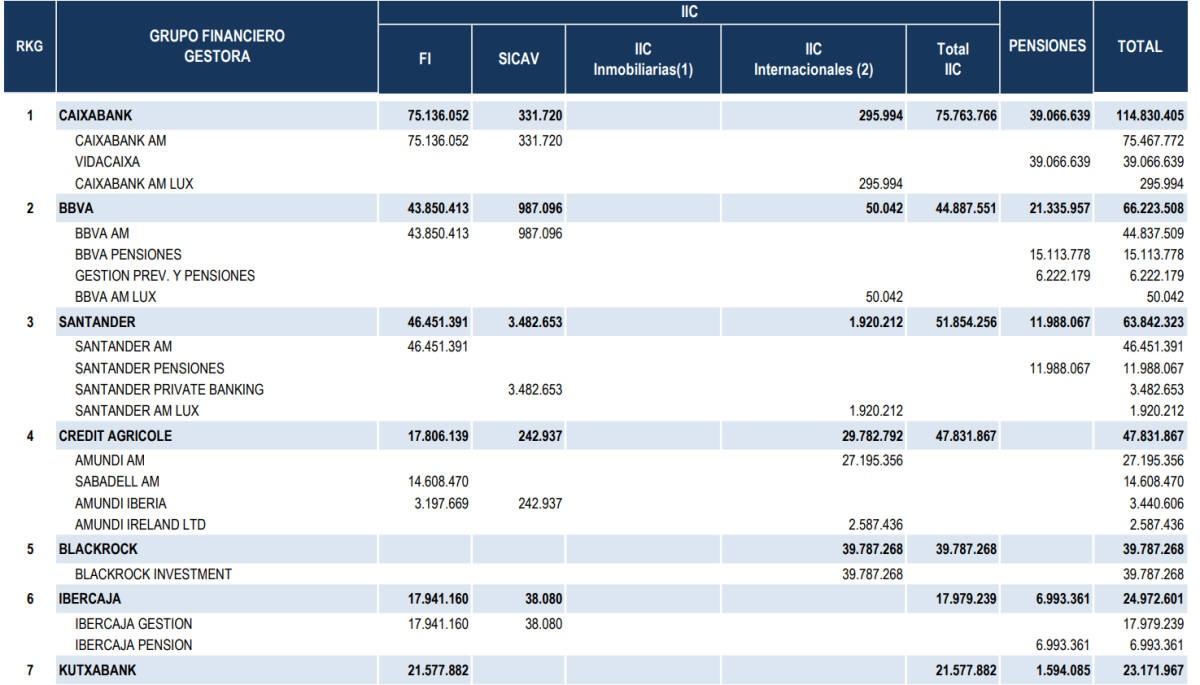Click the CAIXABANK AM LUX row label
This screenshot has width=1200, height=685.
click(x=134, y=184)
